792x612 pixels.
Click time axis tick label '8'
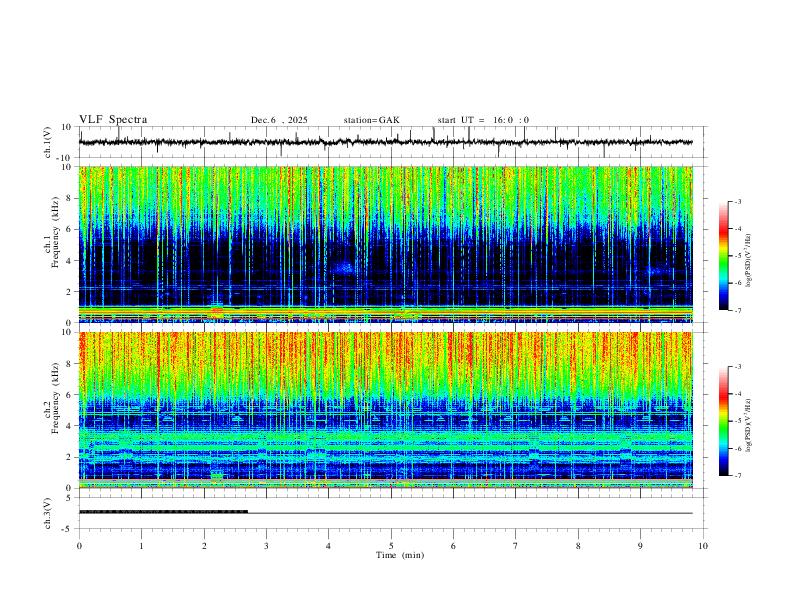pyautogui.click(x=578, y=546)
